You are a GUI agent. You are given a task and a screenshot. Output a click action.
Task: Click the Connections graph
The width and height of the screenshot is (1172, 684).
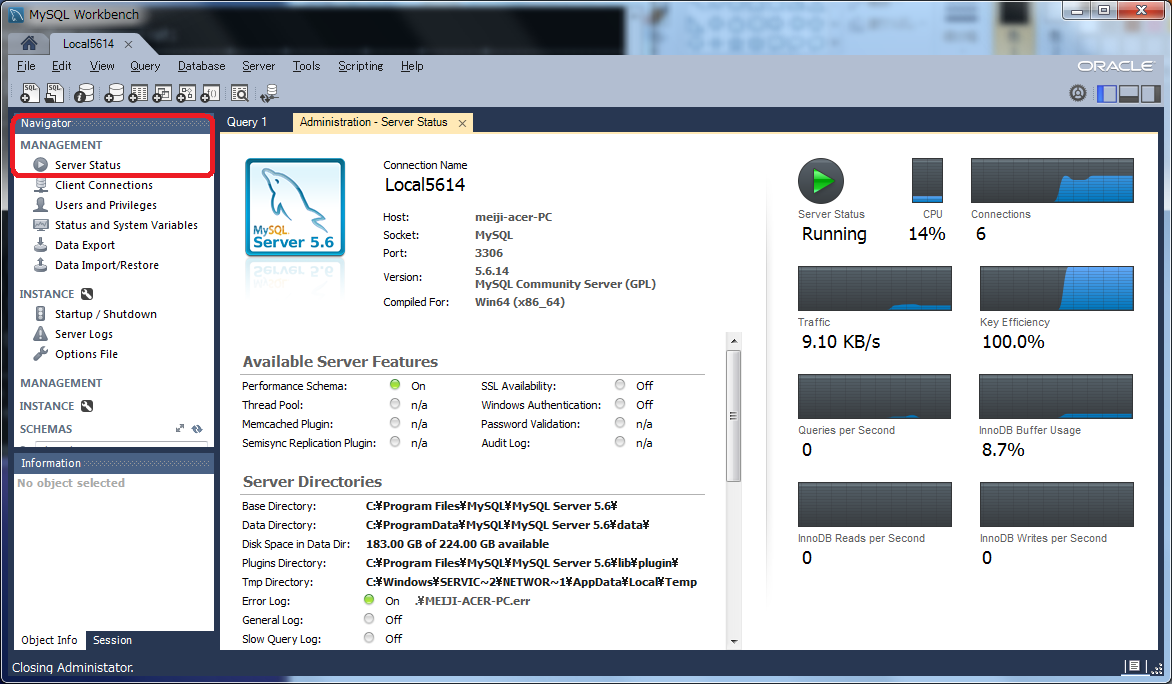coord(1052,180)
